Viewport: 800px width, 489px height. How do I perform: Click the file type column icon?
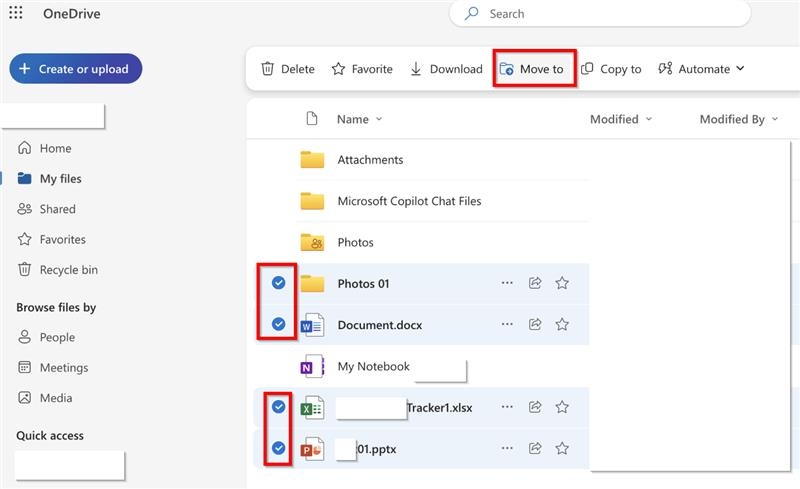pos(312,119)
